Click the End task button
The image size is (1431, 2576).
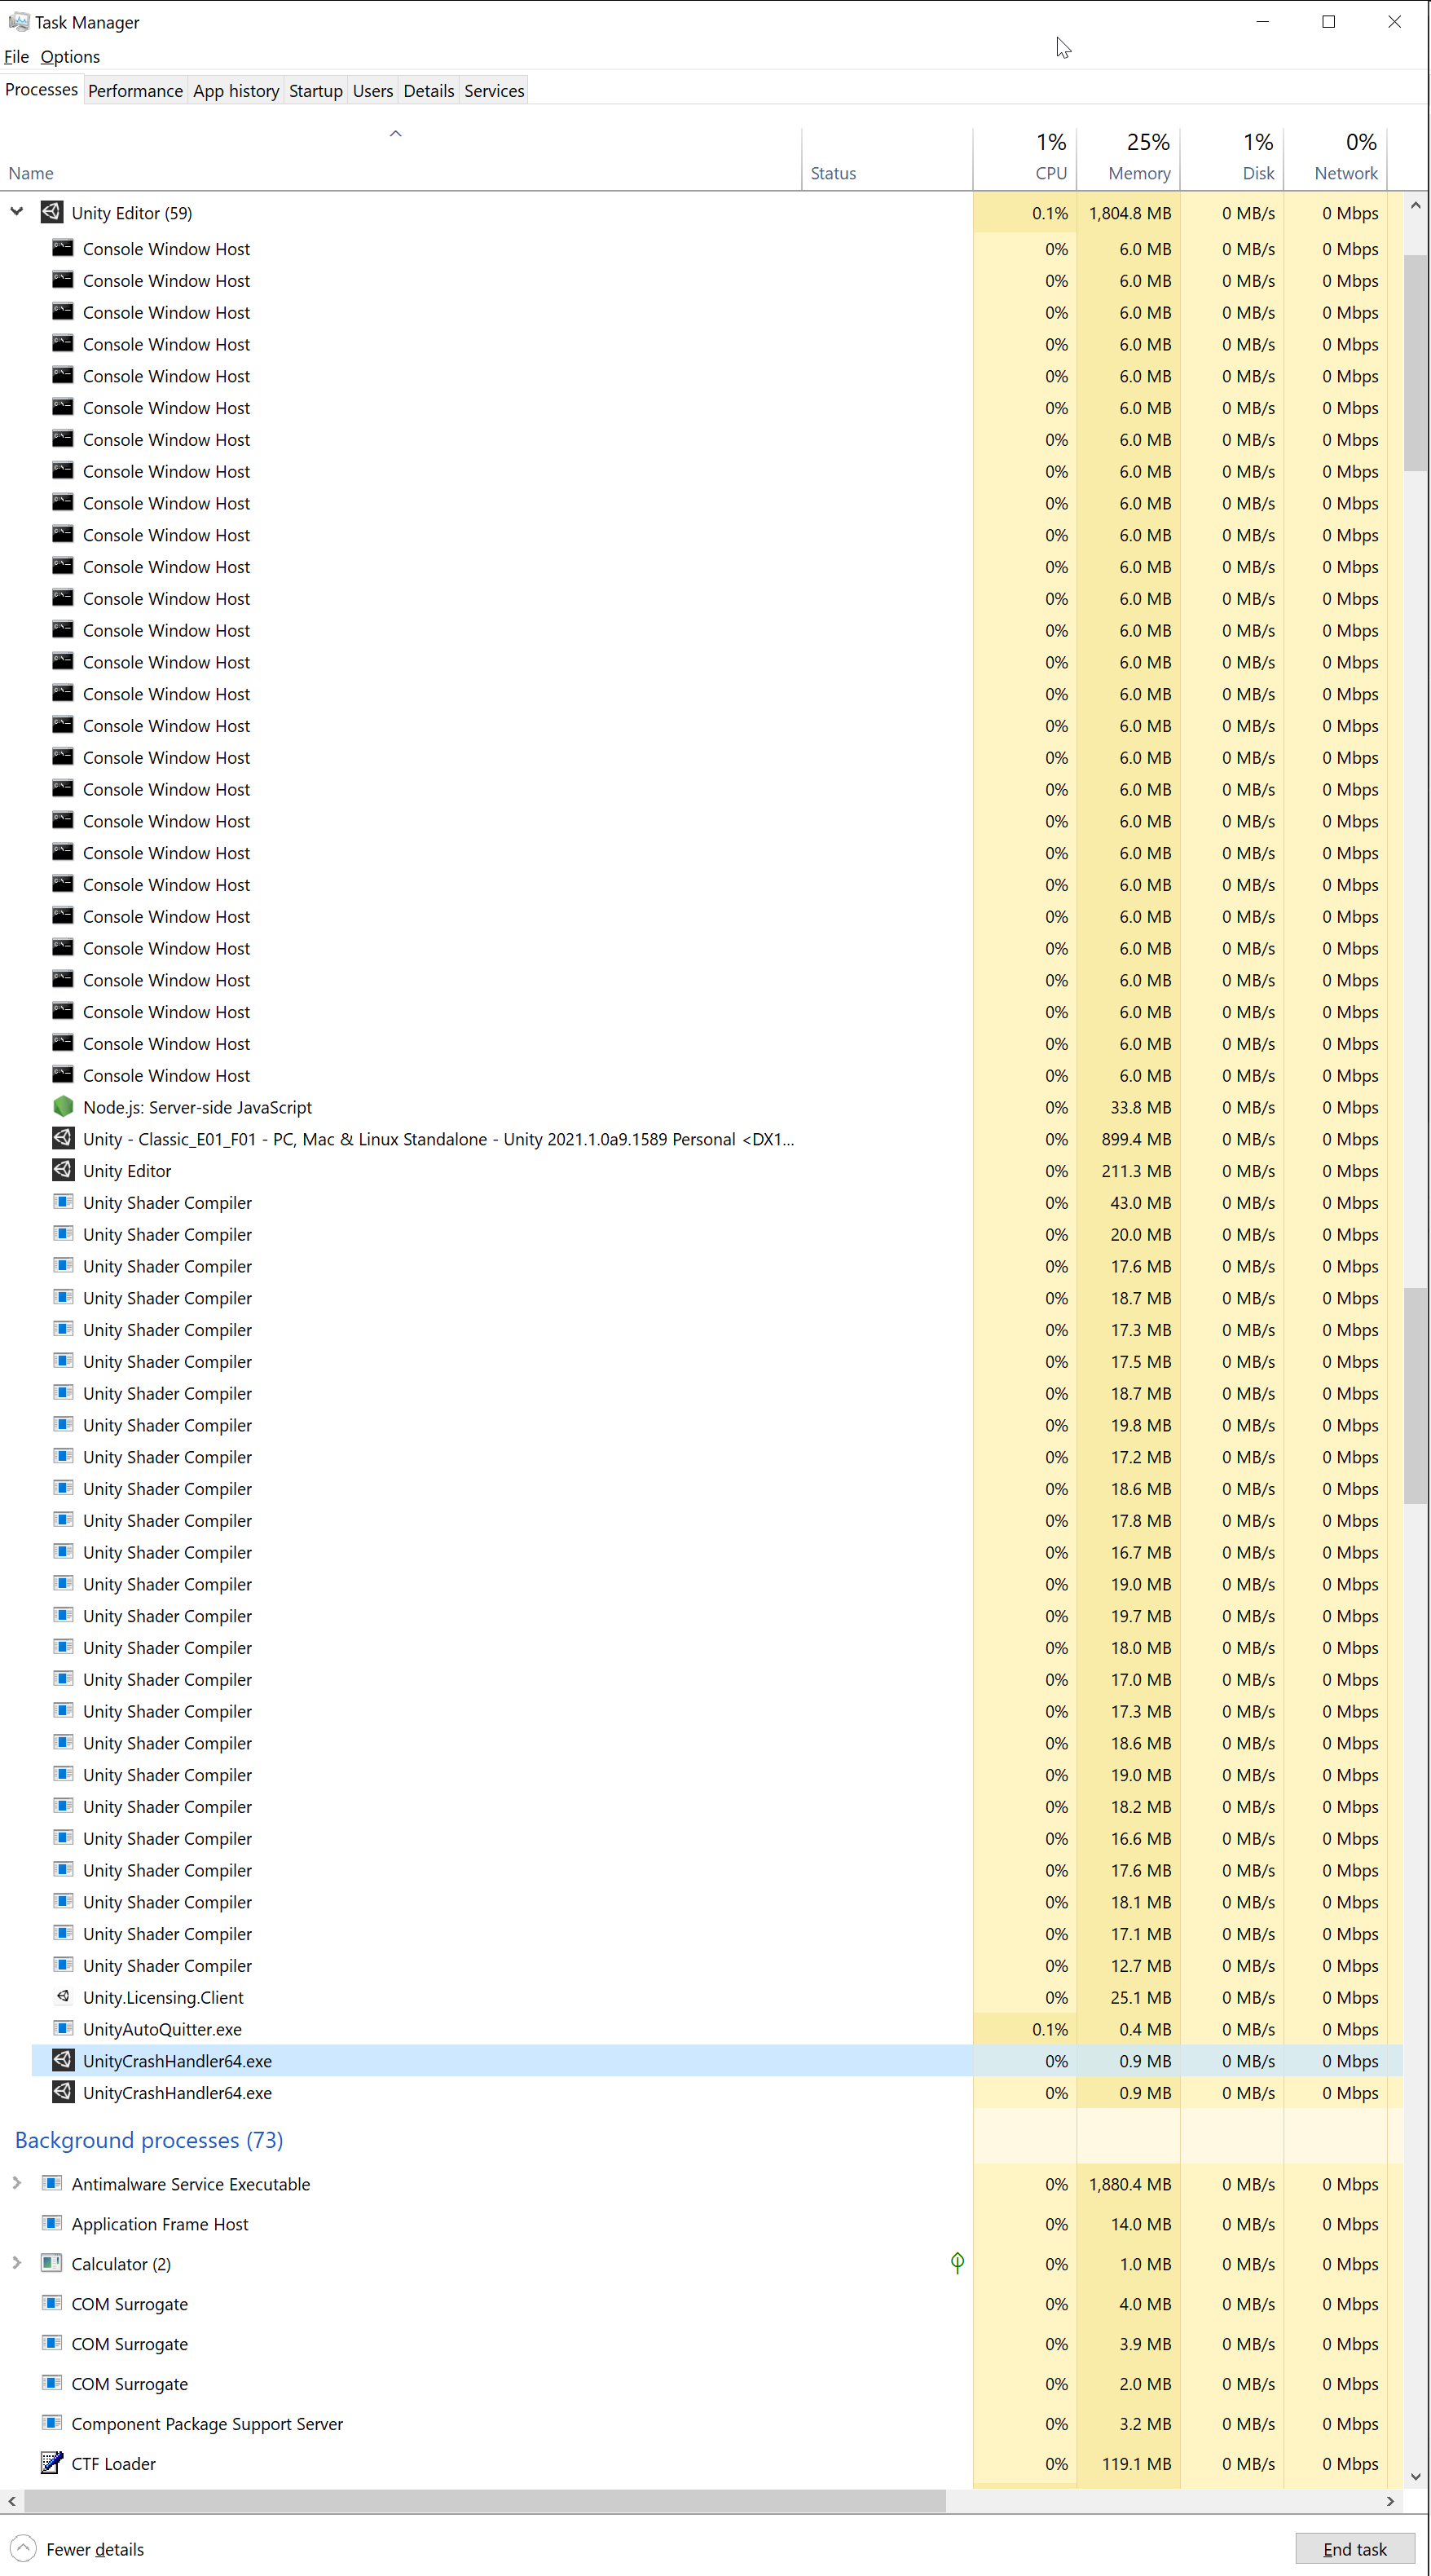[x=1356, y=2548]
